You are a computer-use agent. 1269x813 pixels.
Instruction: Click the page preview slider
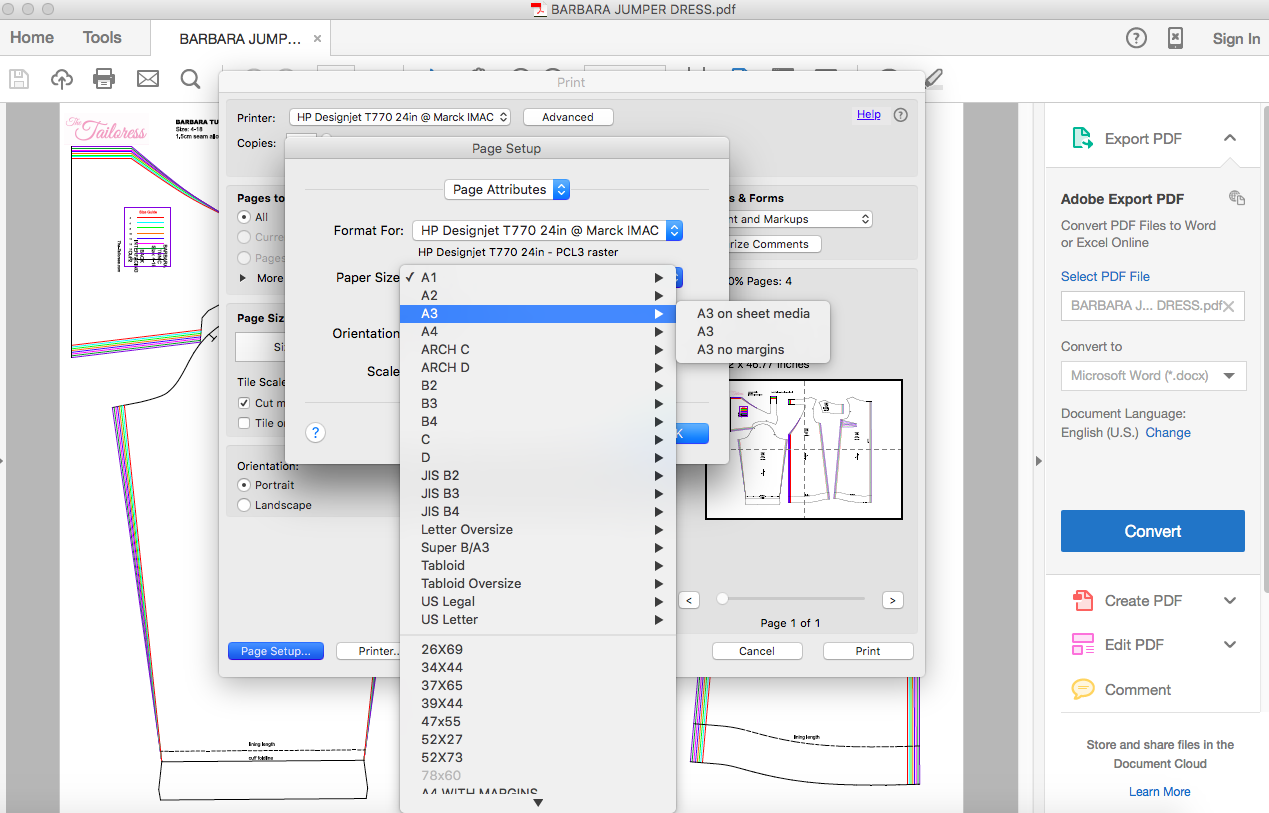click(790, 599)
